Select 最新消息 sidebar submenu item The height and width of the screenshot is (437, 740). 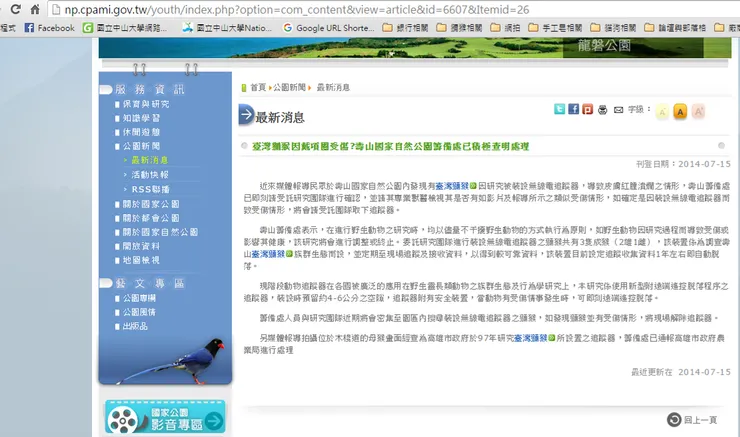[150, 160]
